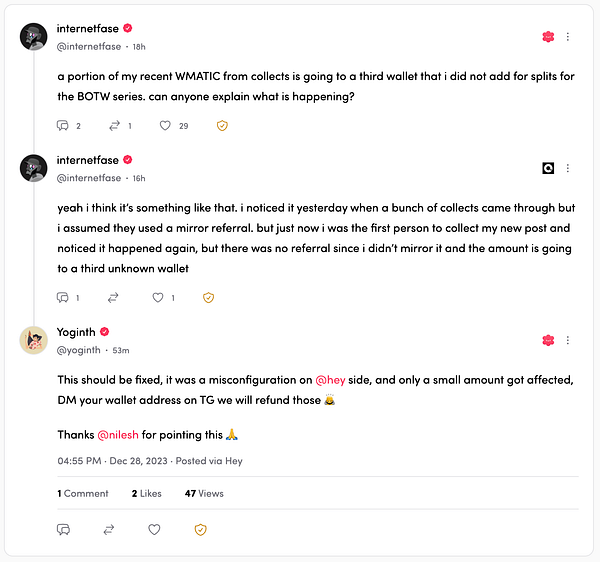Mirror Yoginth's post from bottom action bar
Screen dimensions: 600x562
(x=109, y=529)
